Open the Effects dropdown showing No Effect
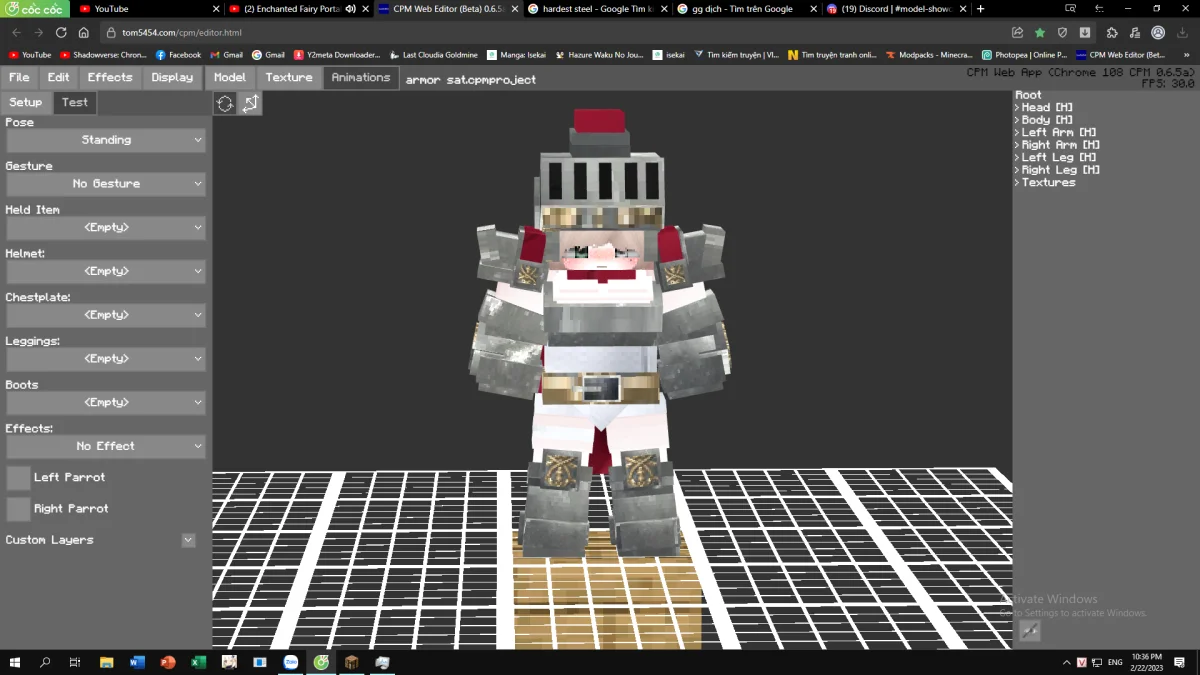This screenshot has height=675, width=1200. point(106,446)
